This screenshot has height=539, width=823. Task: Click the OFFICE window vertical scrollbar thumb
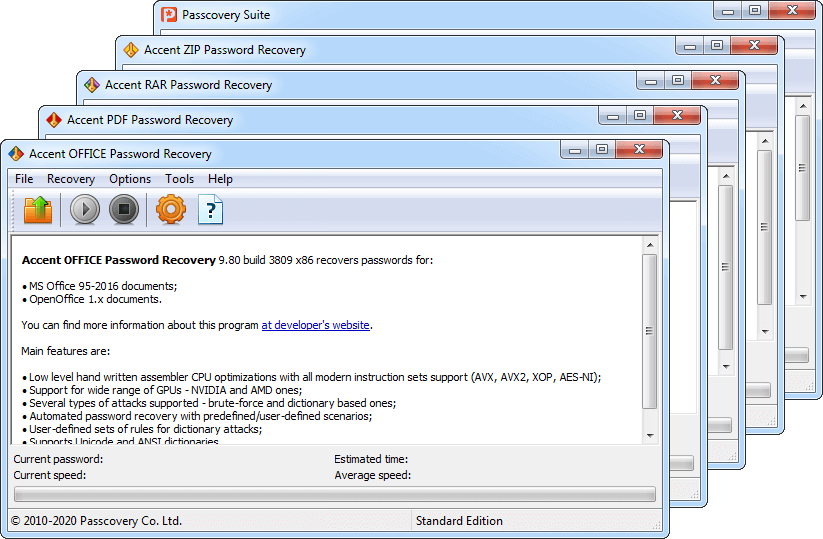click(x=650, y=331)
